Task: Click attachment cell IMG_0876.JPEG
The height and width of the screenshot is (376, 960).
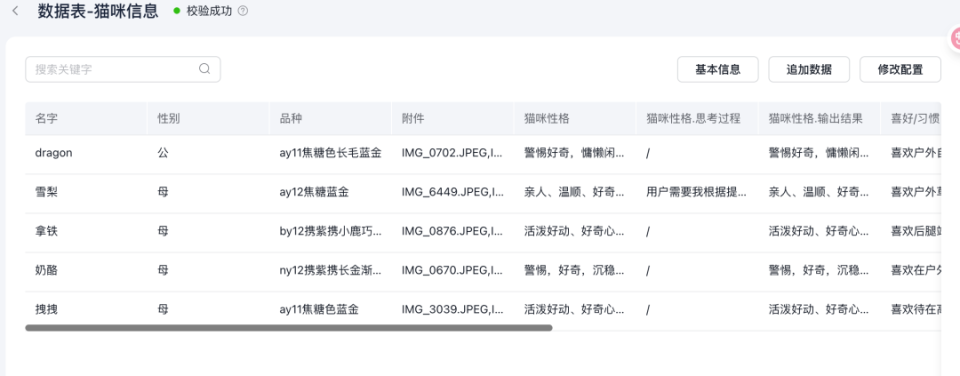Action: pyautogui.click(x=452, y=231)
